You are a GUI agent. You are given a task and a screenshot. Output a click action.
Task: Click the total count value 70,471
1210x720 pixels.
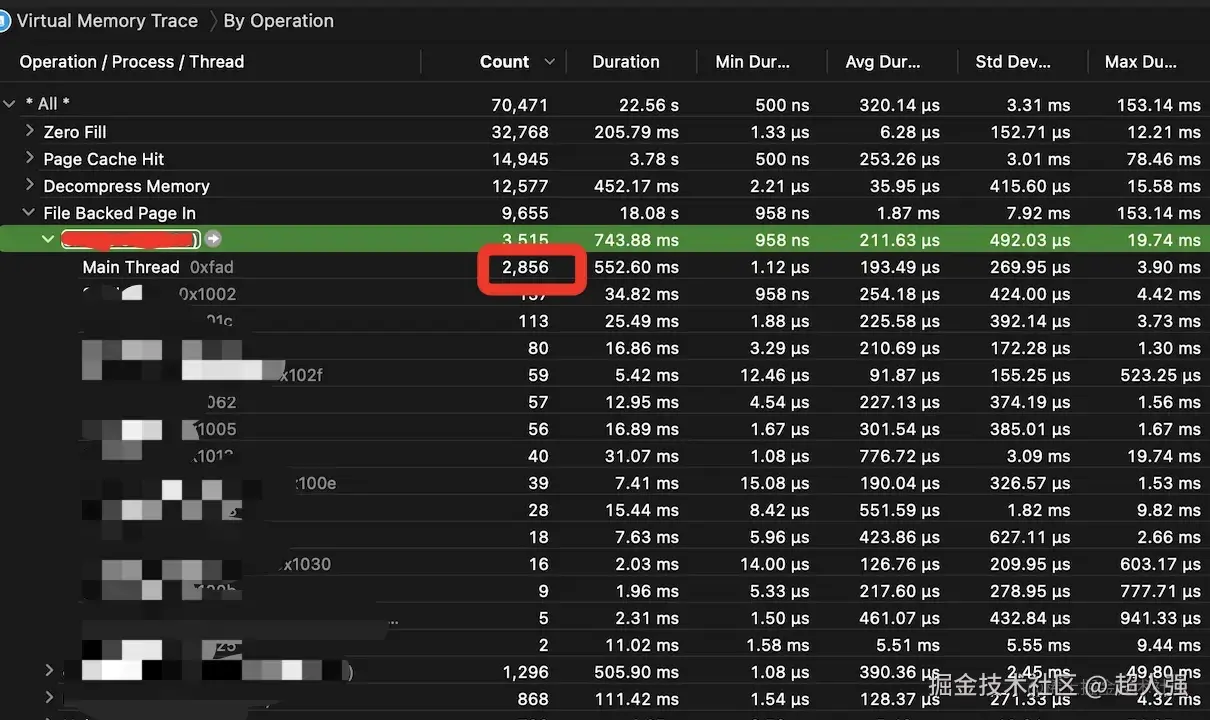click(520, 105)
